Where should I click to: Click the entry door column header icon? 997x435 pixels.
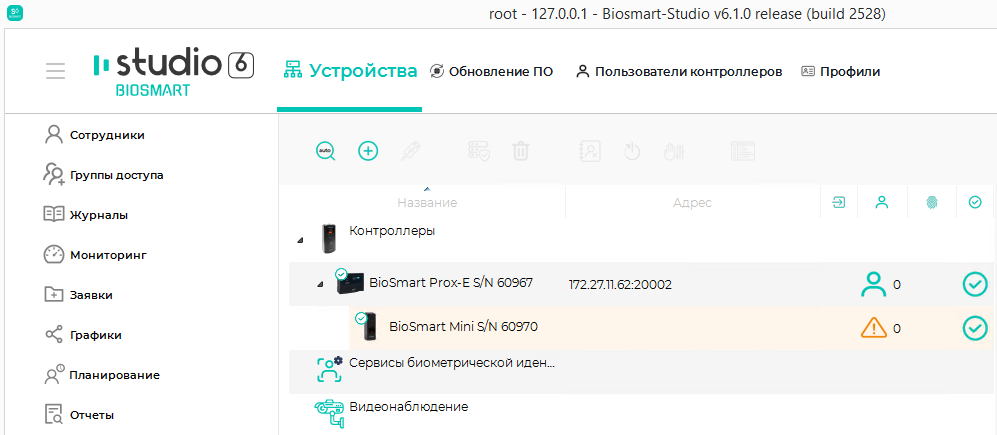coord(839,202)
